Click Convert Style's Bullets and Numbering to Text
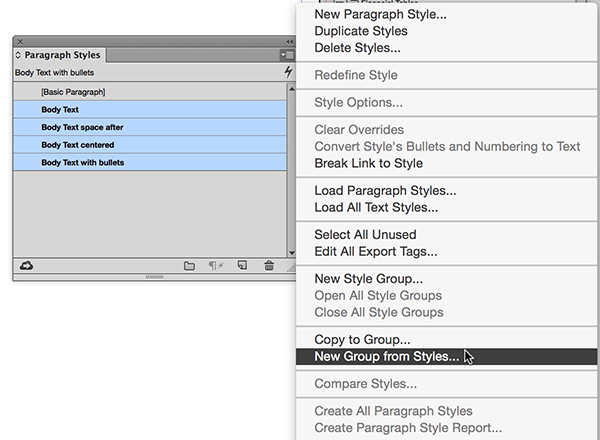 point(447,147)
